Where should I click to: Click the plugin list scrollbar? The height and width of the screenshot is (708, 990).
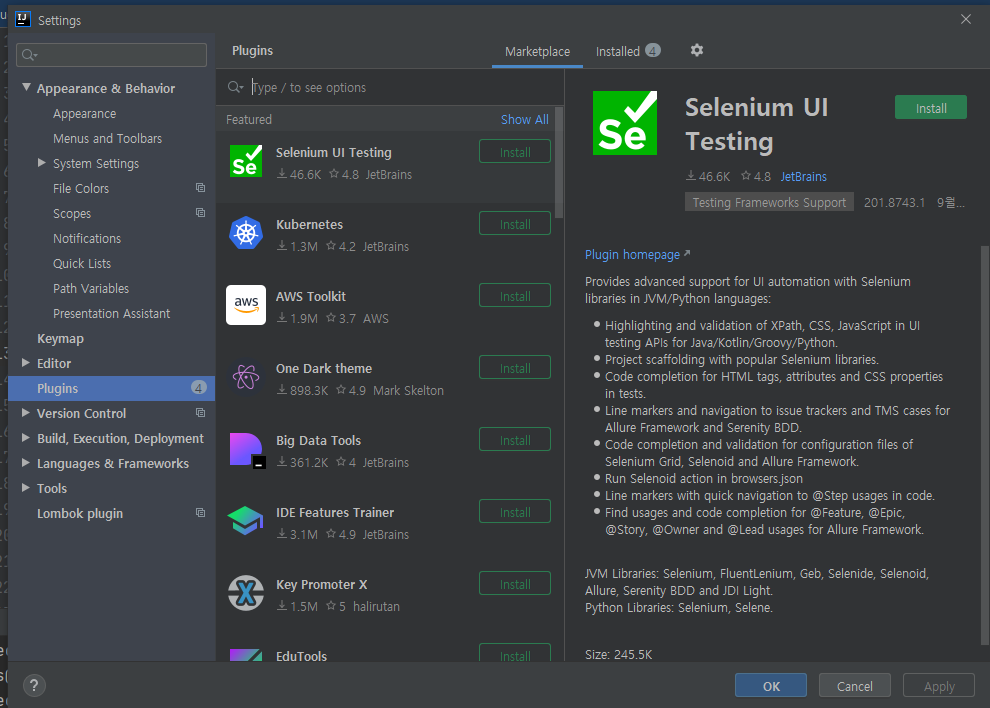click(559, 162)
